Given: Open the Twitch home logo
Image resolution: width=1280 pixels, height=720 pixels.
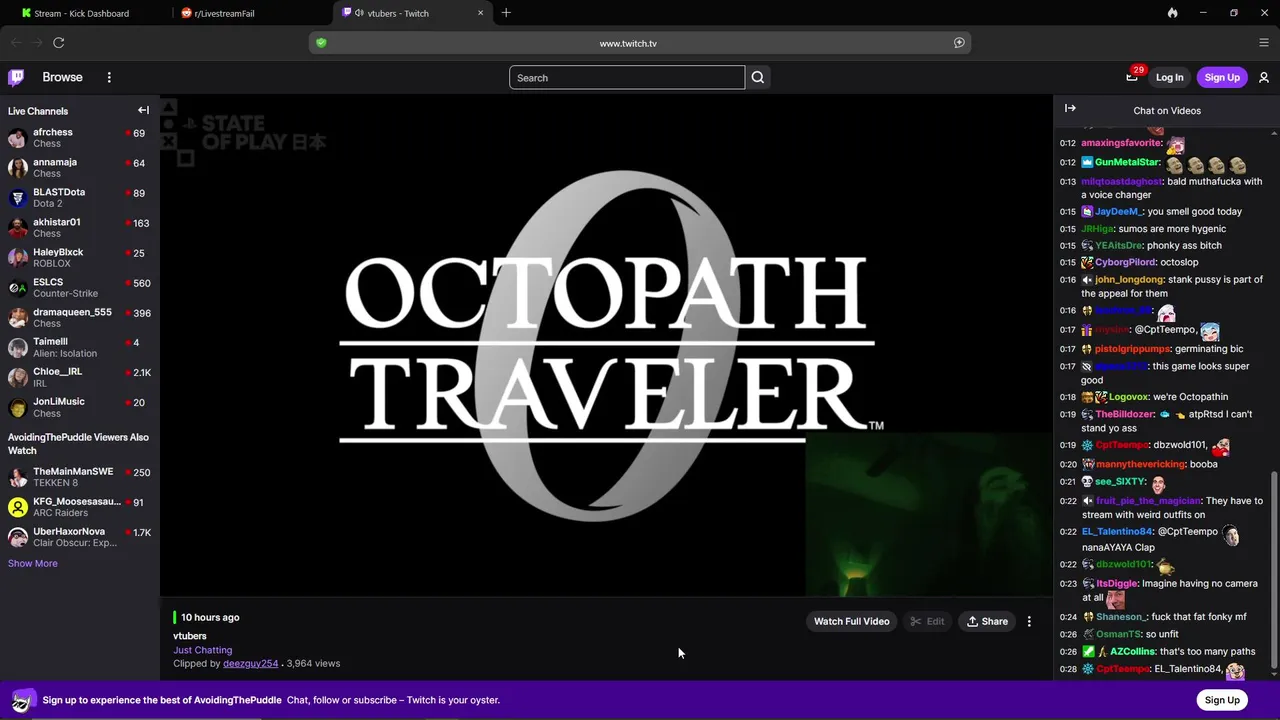Looking at the screenshot, I should click(x=16, y=77).
